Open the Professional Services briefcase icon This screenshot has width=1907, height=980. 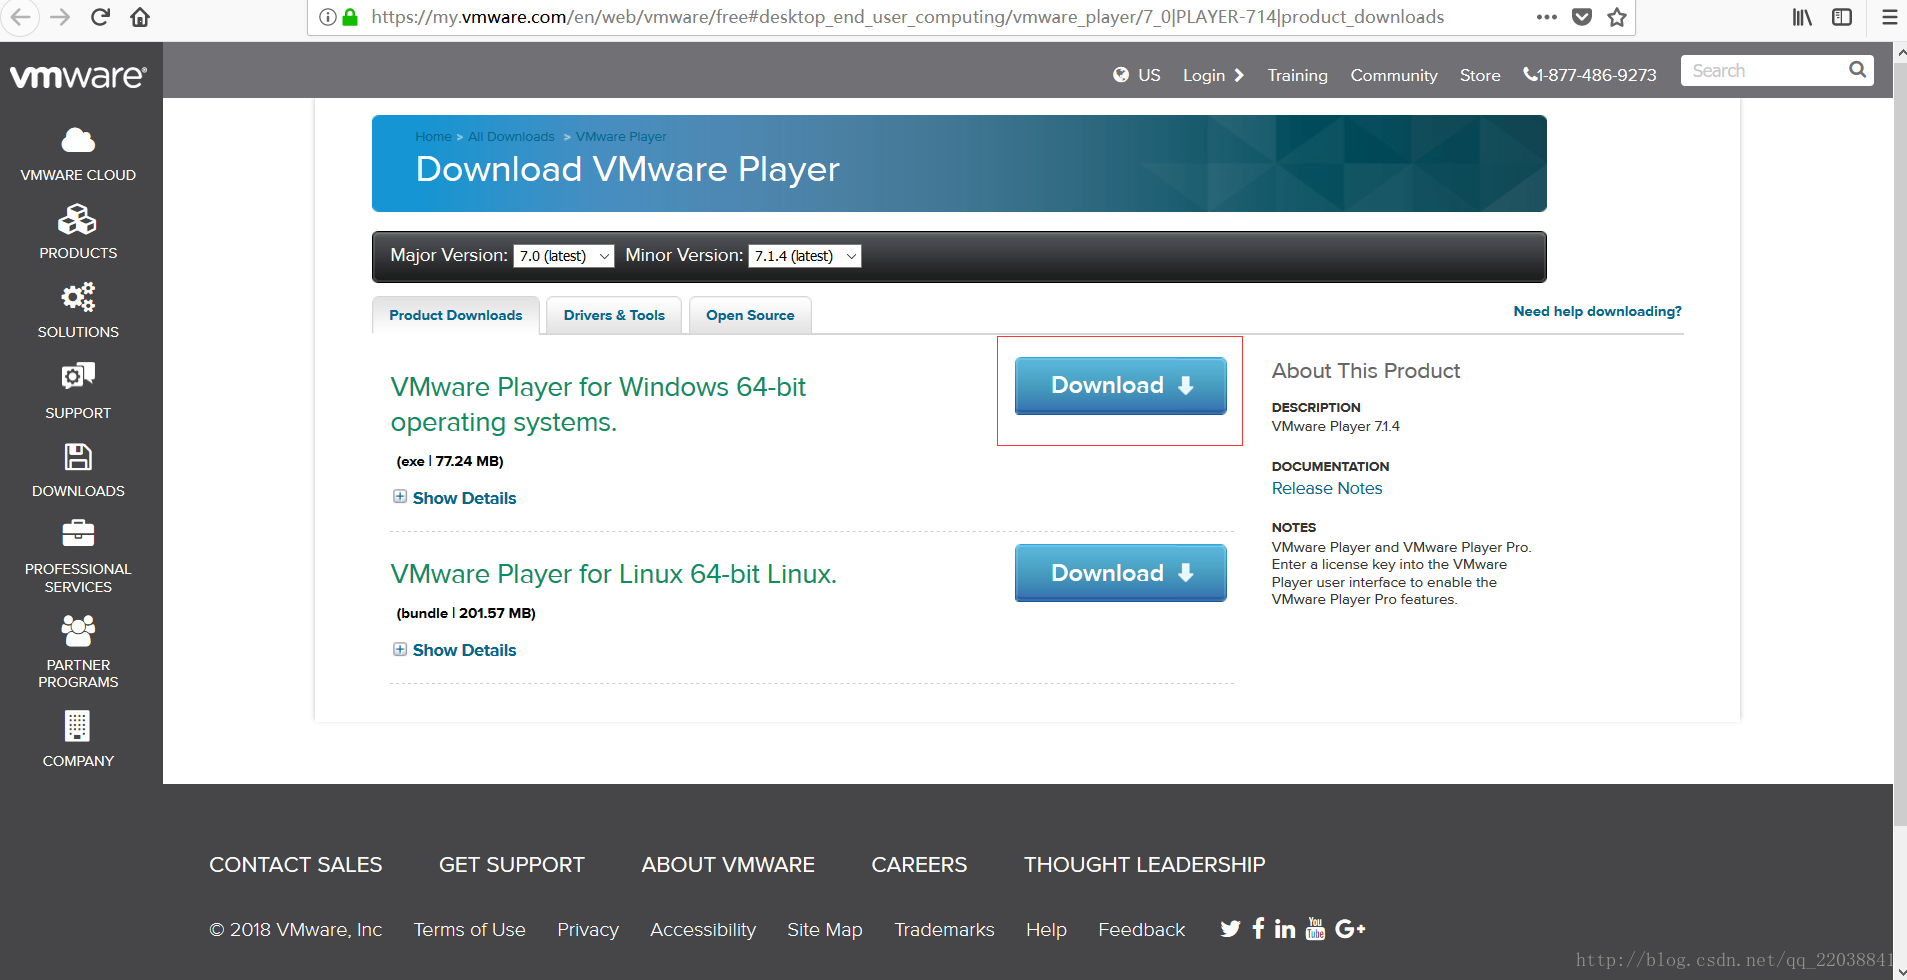tap(78, 533)
